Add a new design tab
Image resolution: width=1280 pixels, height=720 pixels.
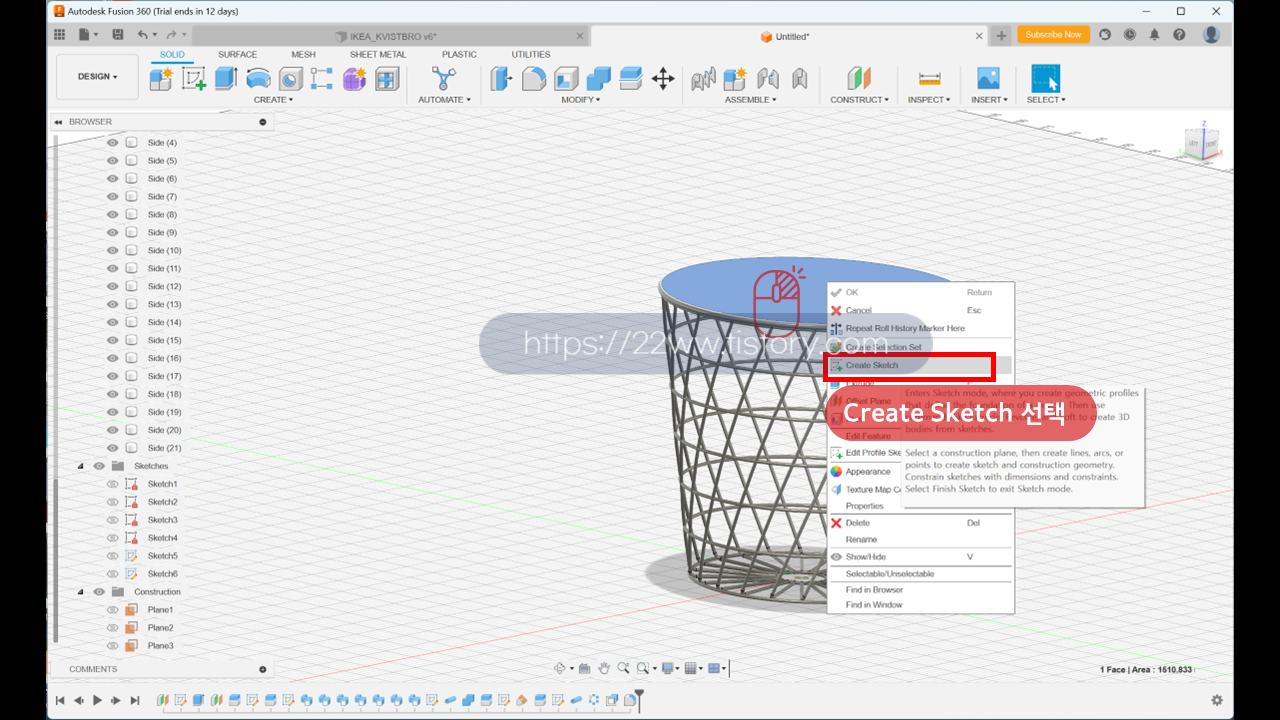point(1002,36)
